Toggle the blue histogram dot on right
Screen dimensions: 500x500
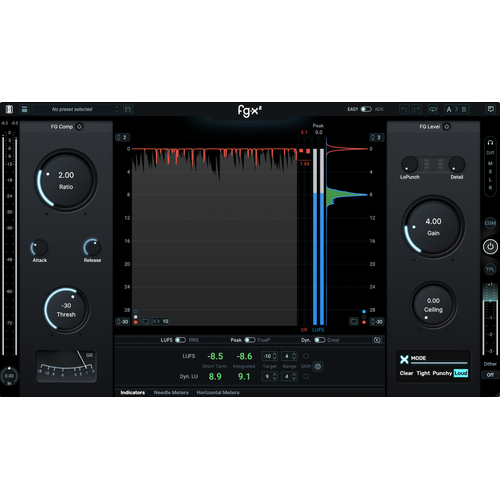pos(364,312)
